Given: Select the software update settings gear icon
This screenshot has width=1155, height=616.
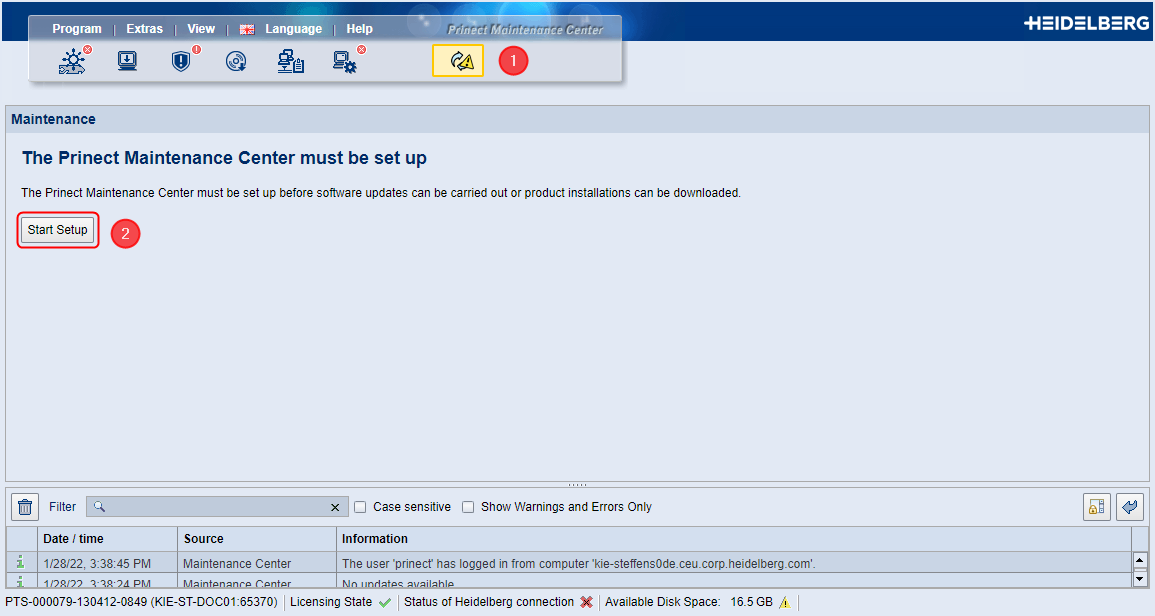Looking at the screenshot, I should 73,60.
